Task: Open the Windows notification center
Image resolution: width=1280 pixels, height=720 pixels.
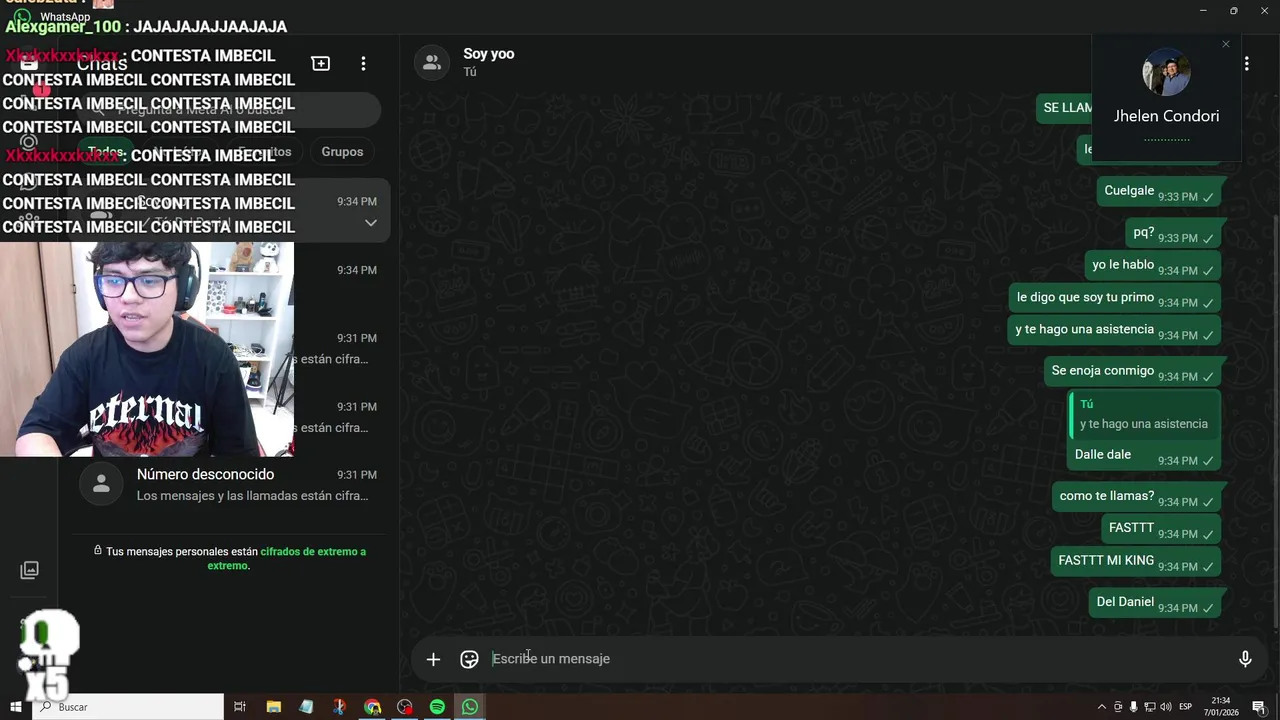Action: click(x=1259, y=707)
